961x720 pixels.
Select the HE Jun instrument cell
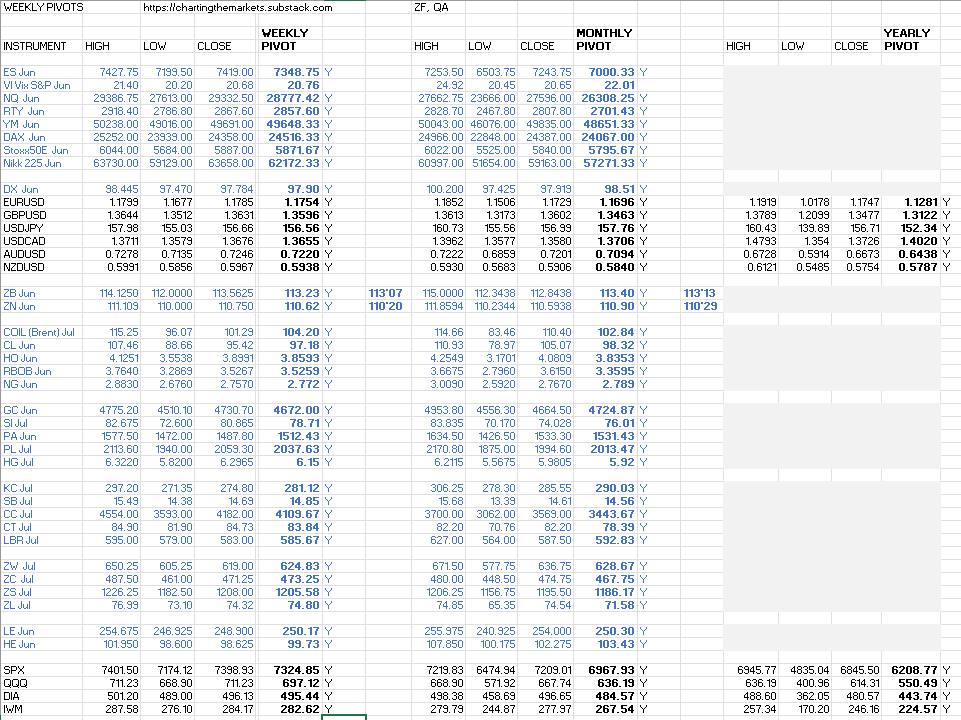[19, 644]
